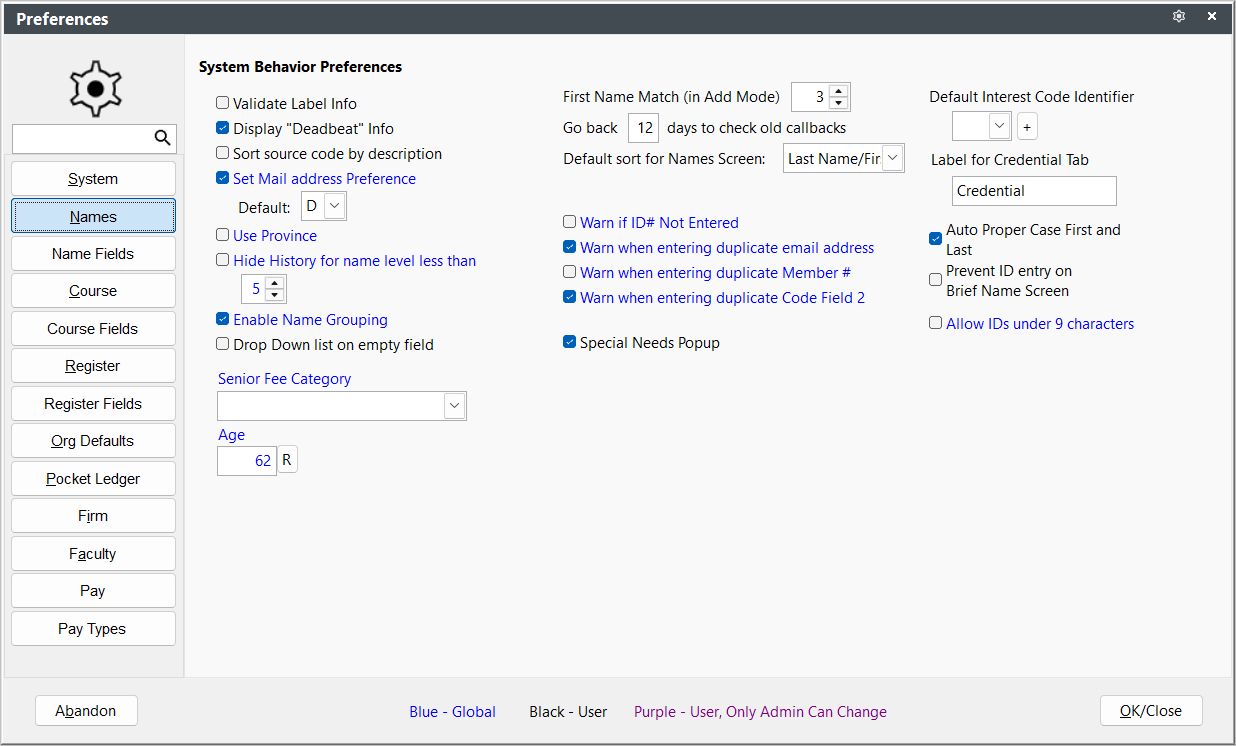Check Prevent ID entry on Brief Name Screen
The height and width of the screenshot is (746, 1236).
(x=936, y=280)
